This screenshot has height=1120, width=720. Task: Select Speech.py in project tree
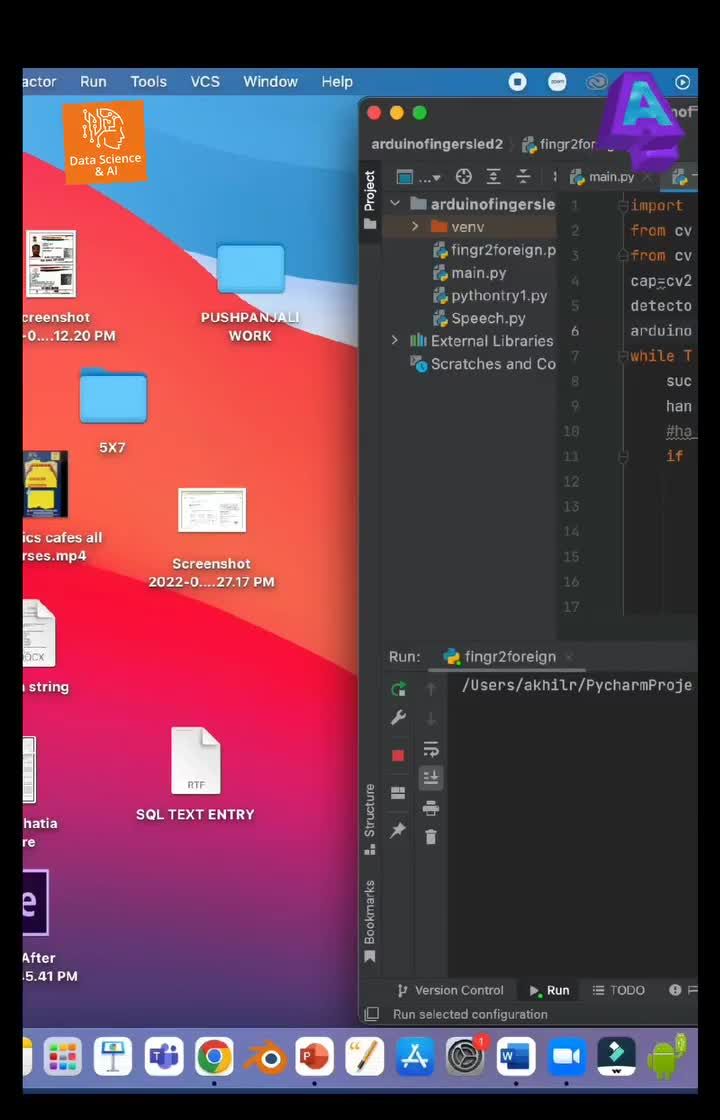click(488, 318)
